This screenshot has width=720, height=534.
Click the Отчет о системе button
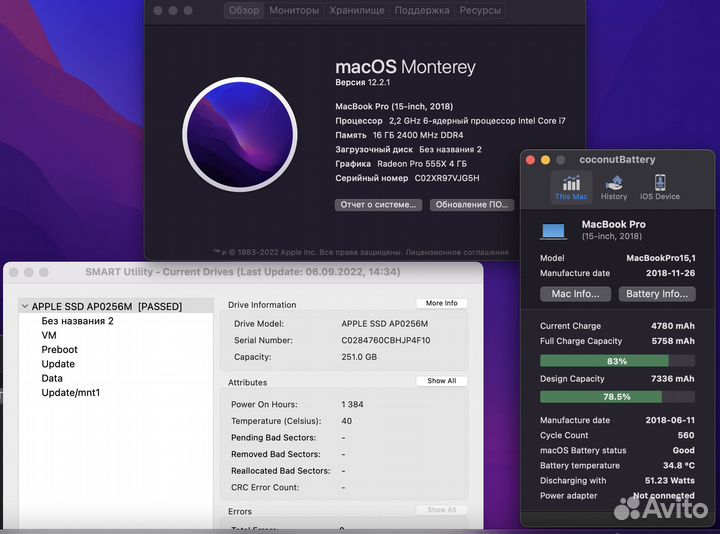tap(378, 205)
